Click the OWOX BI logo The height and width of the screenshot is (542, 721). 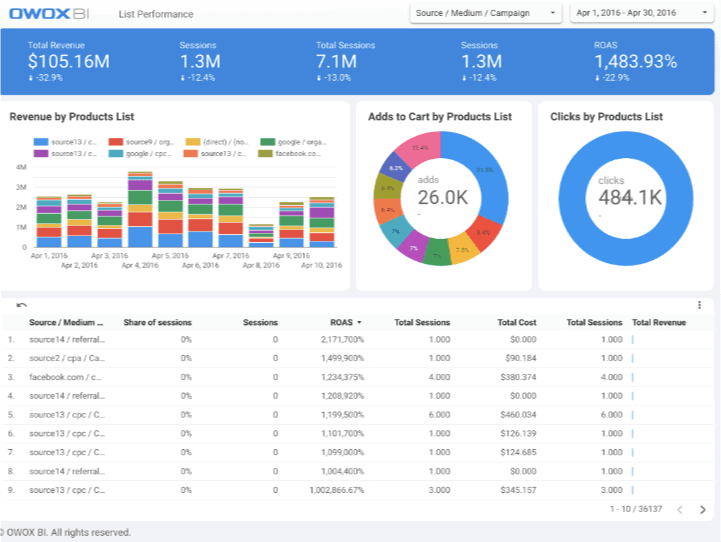point(49,13)
